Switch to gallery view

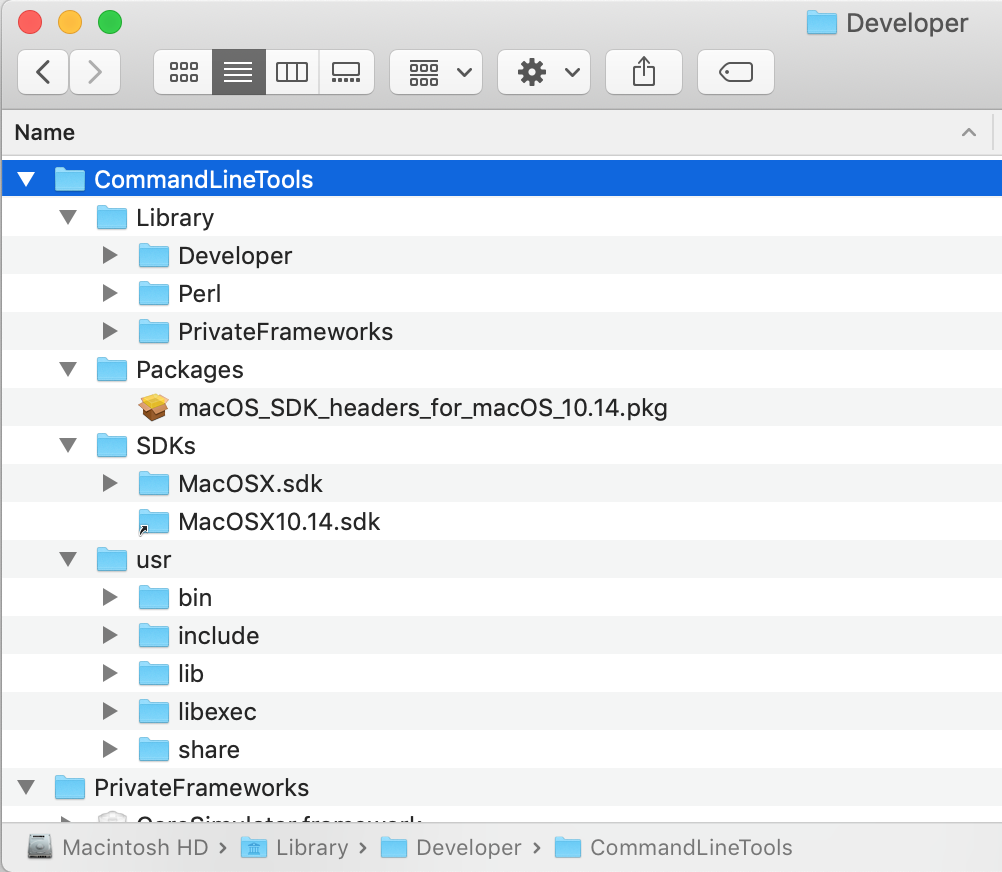pyautogui.click(x=346, y=72)
